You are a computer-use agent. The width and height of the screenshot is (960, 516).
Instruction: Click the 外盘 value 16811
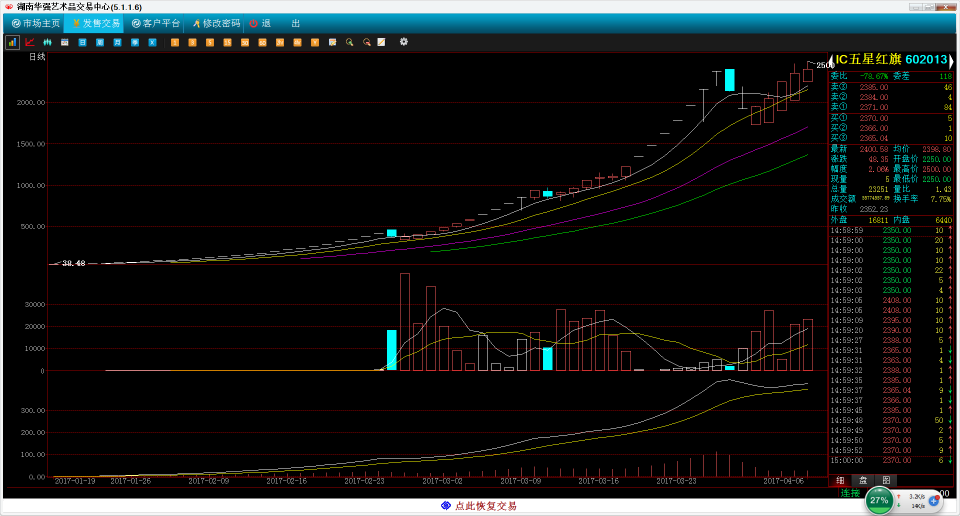pyautogui.click(x=878, y=220)
